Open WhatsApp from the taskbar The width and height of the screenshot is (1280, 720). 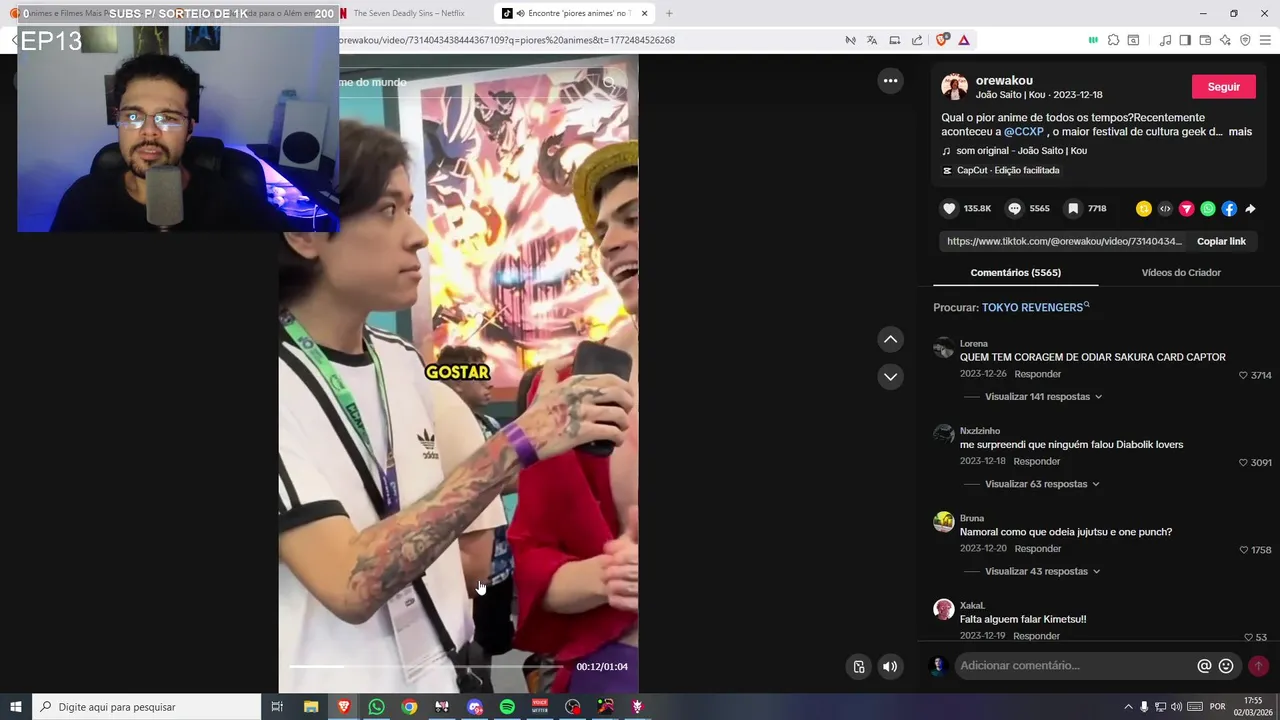pyautogui.click(x=376, y=707)
